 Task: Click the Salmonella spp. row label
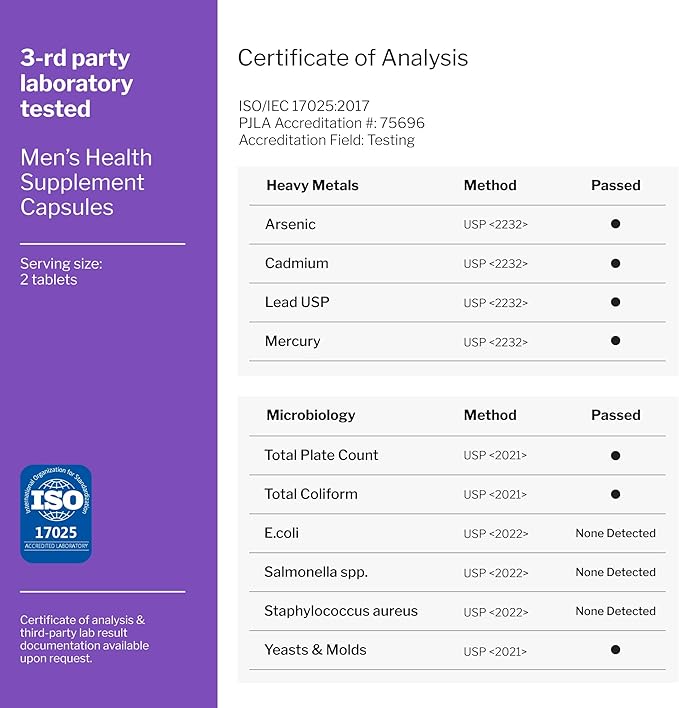(316, 572)
